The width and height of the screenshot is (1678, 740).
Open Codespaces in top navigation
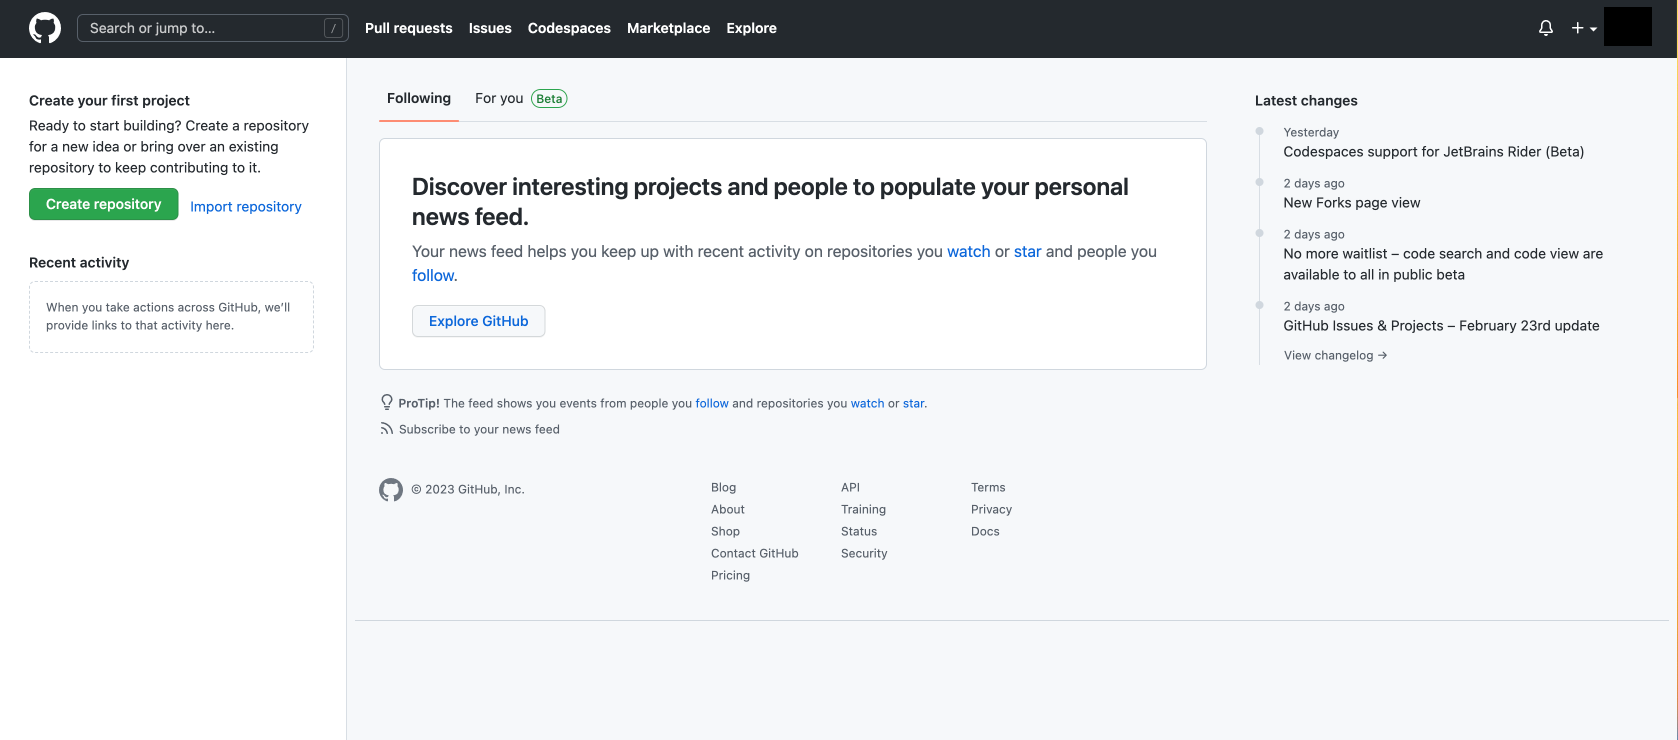point(569,28)
